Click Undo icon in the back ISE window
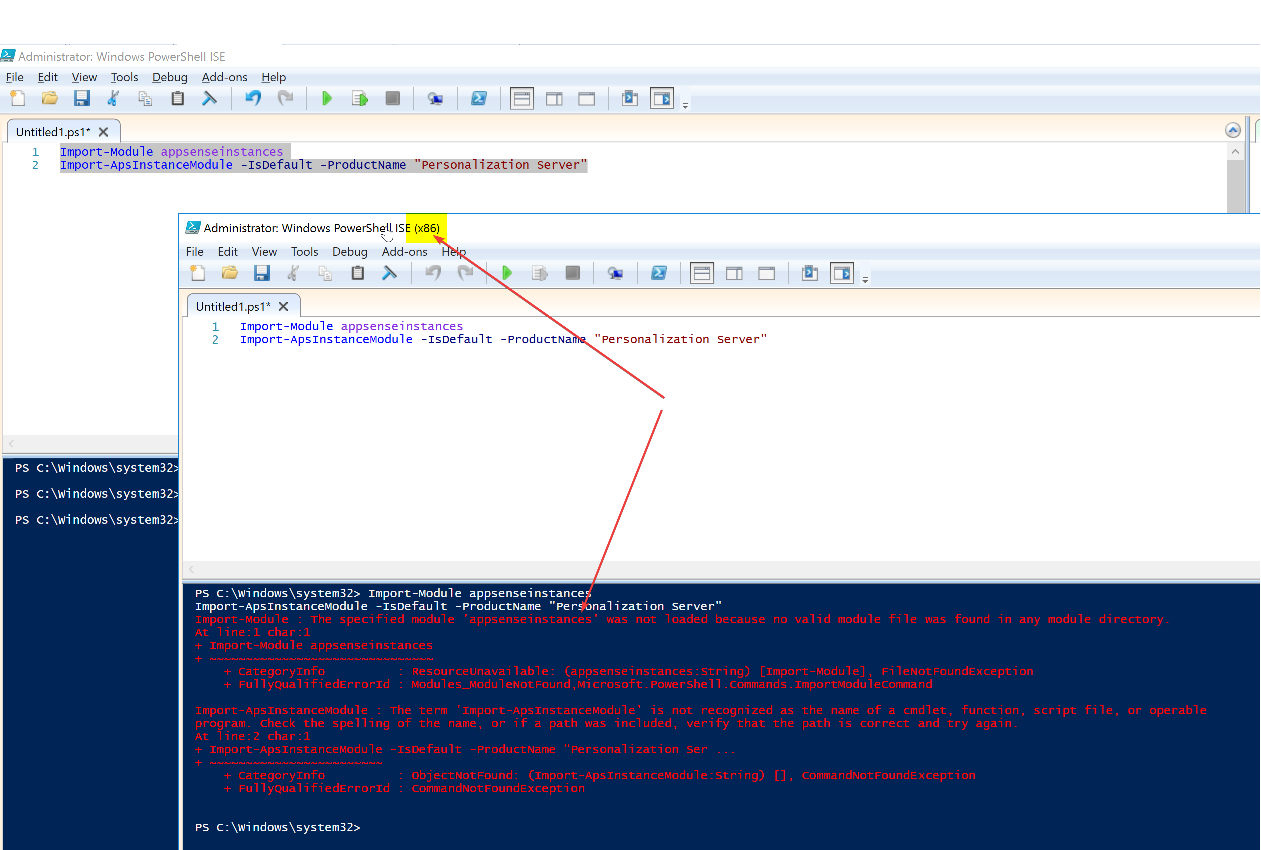Image resolution: width=1261 pixels, height=850 pixels. click(x=253, y=98)
